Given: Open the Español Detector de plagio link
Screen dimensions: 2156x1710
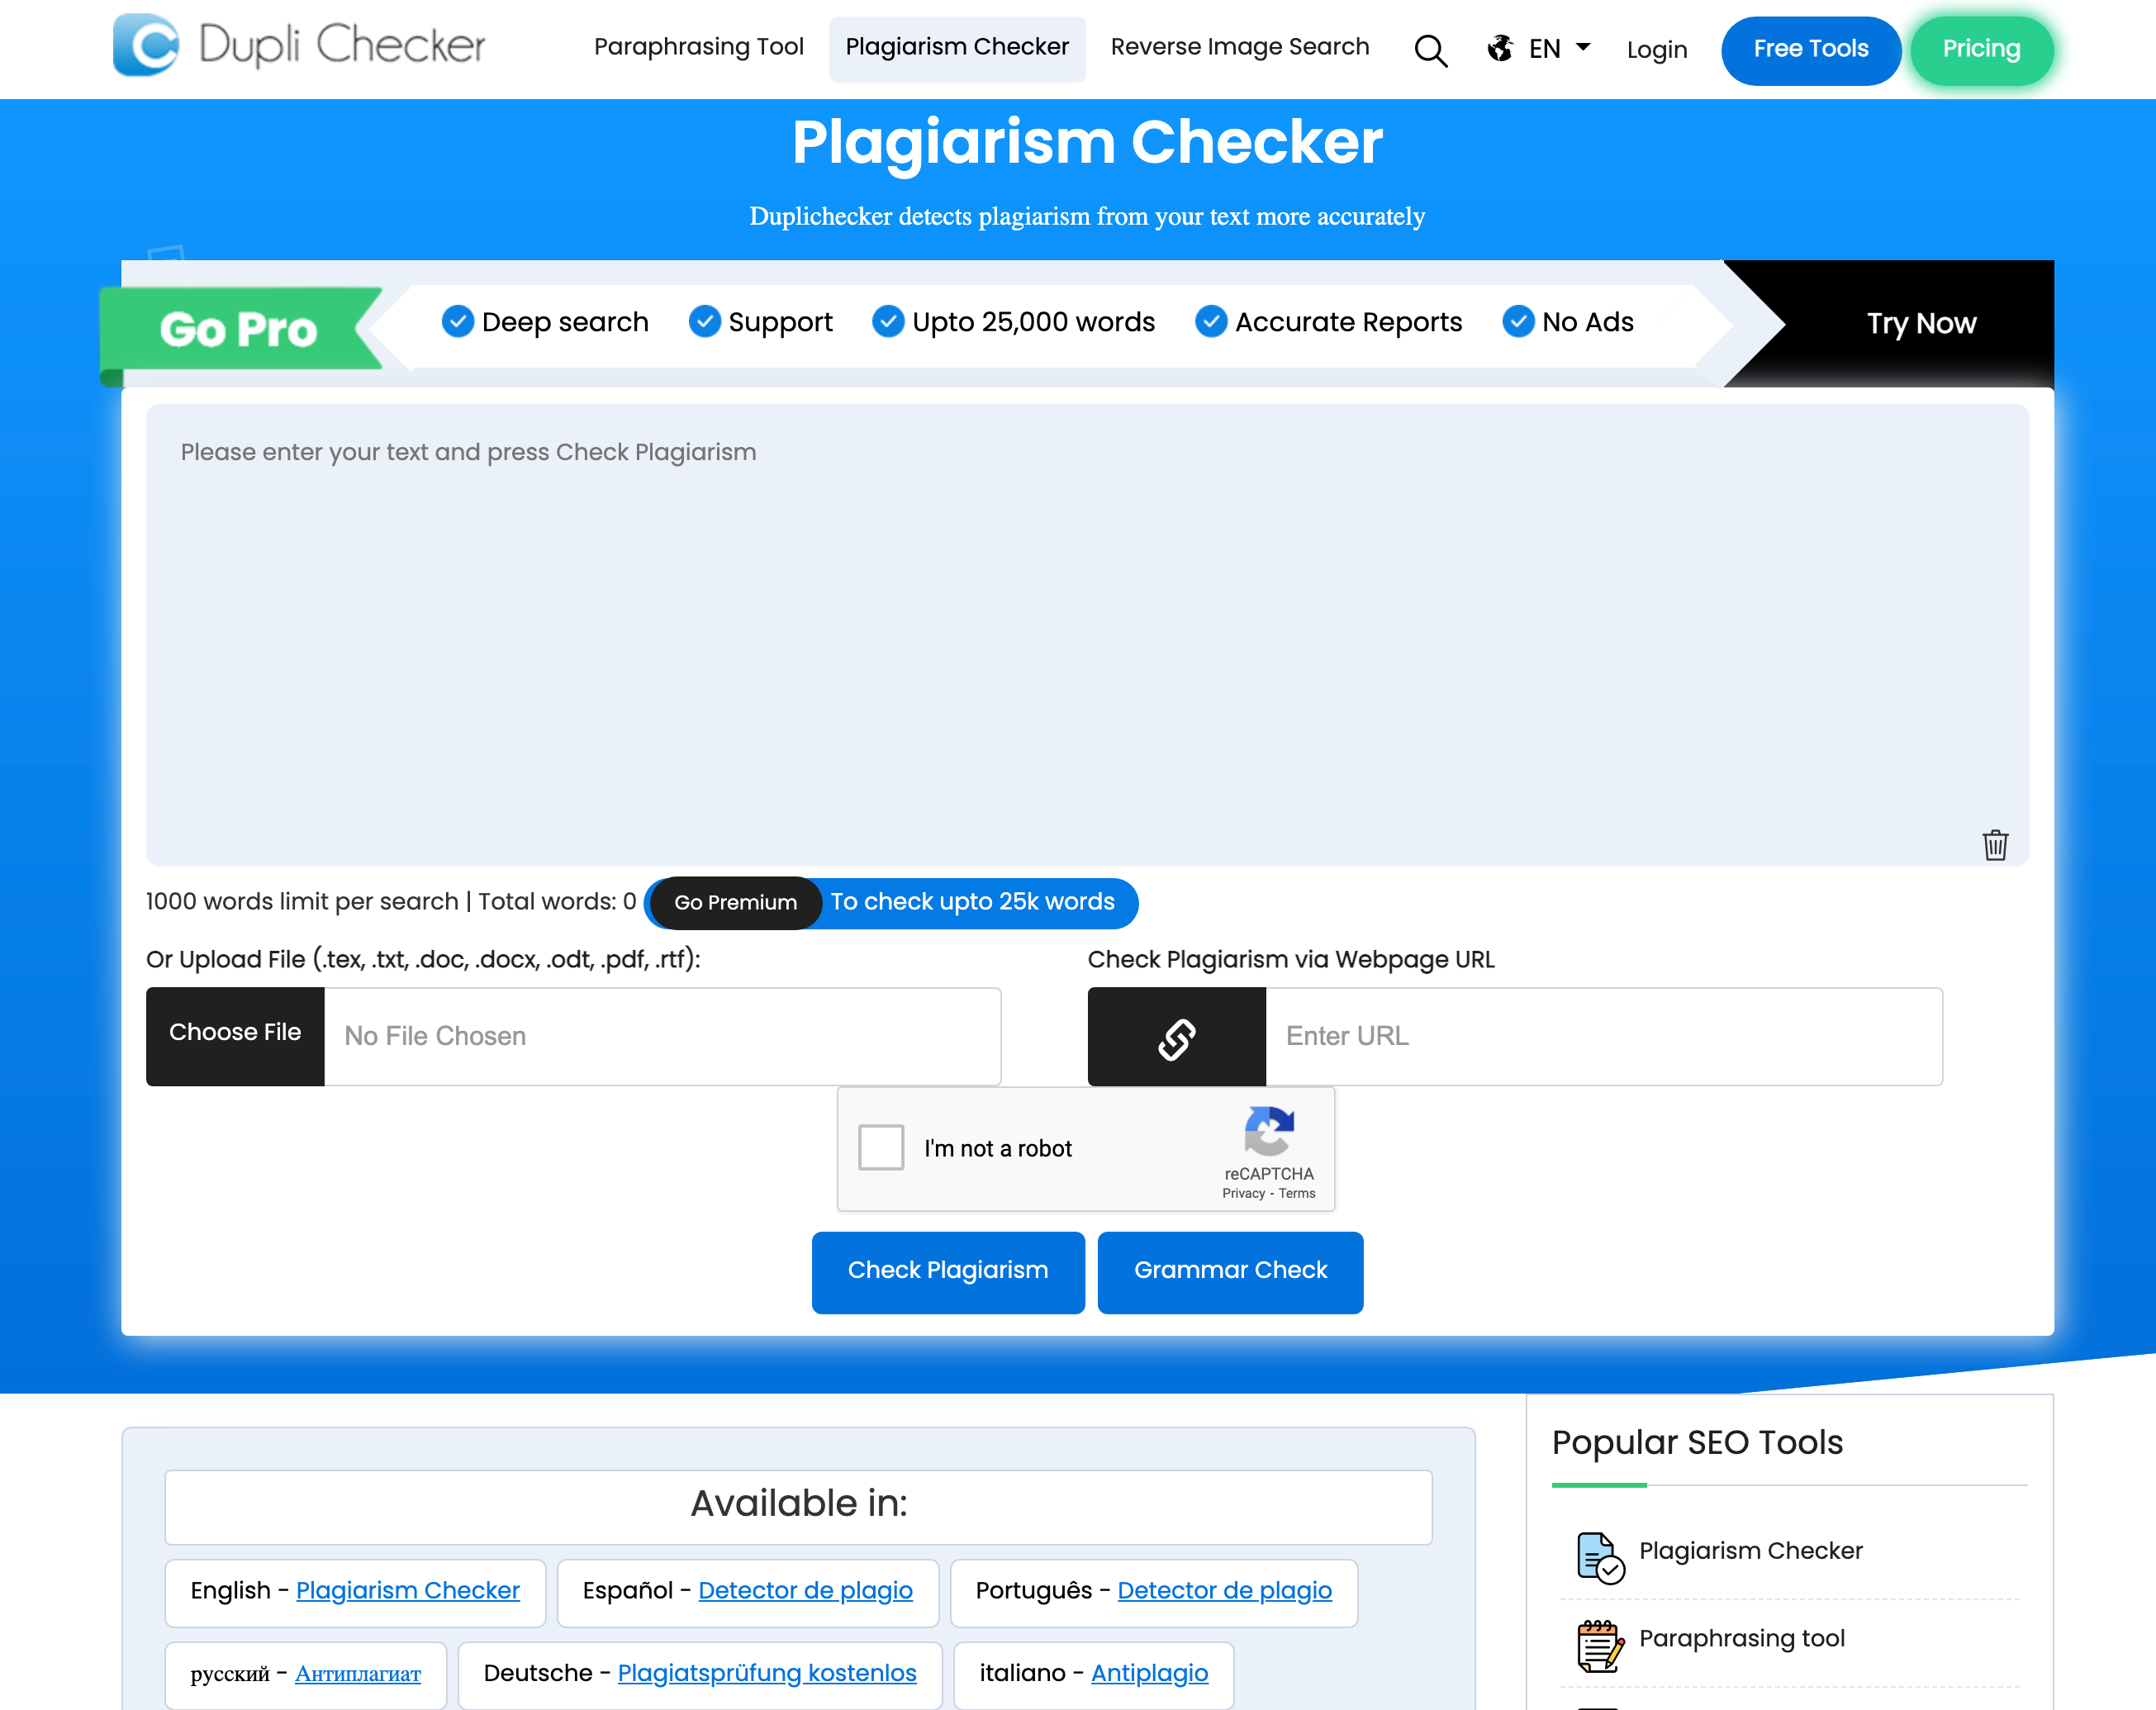Looking at the screenshot, I should tap(805, 1590).
